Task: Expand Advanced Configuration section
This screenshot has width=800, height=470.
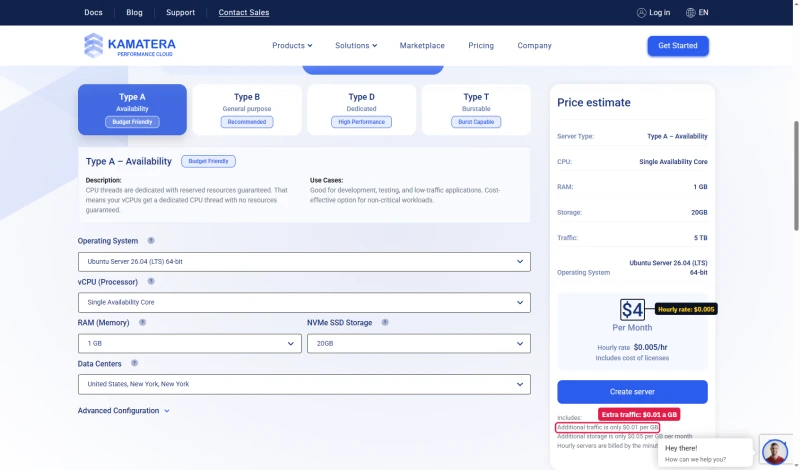Action: click(123, 411)
